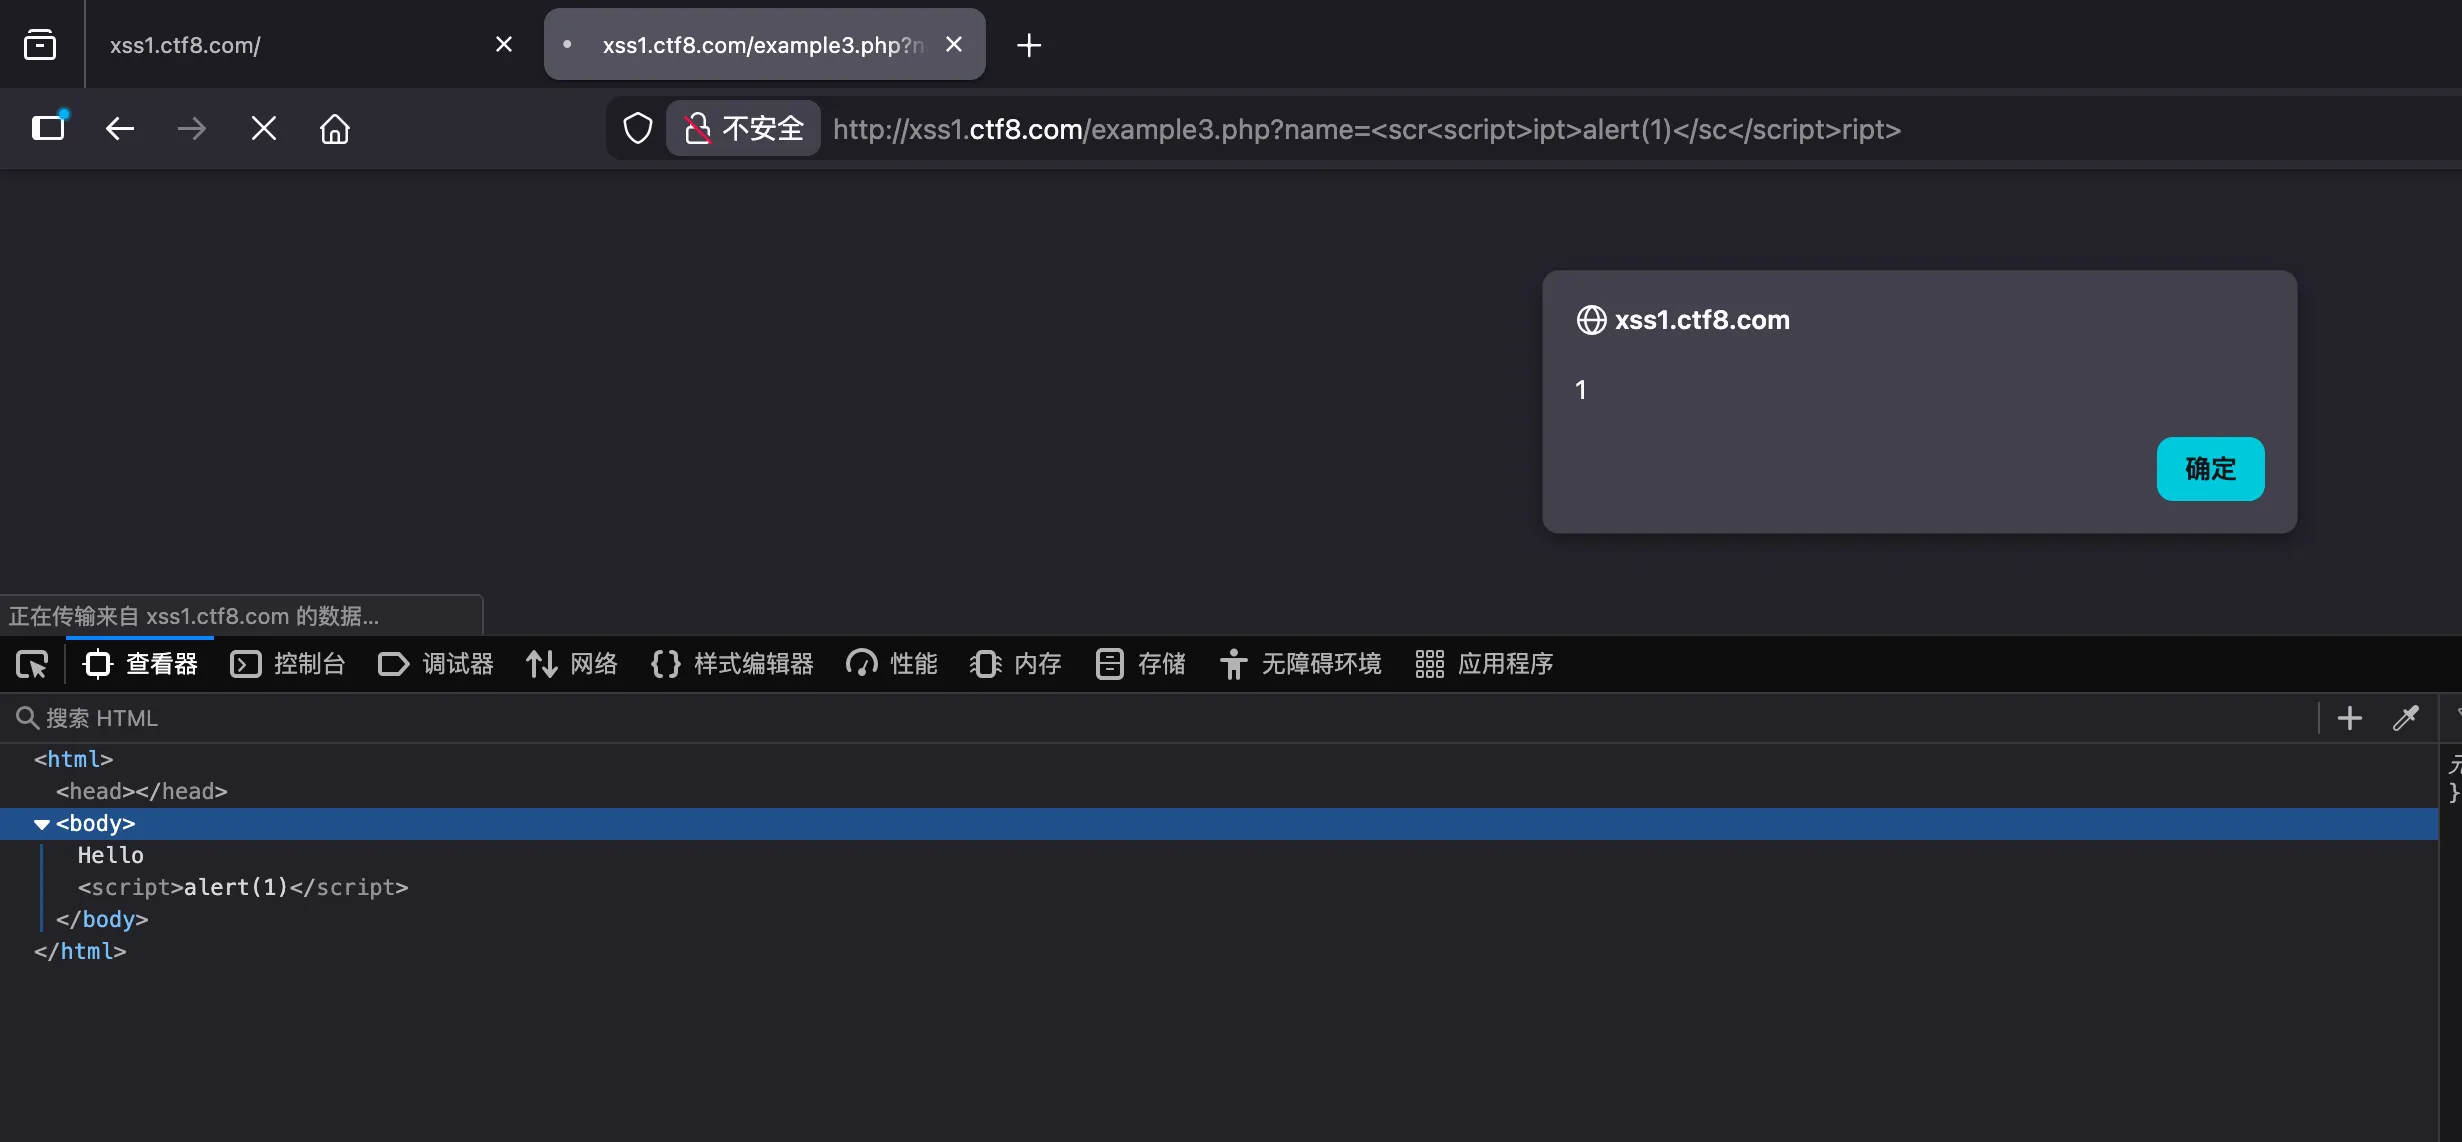The height and width of the screenshot is (1142, 2462).
Task: Stop loading the current page
Action: [x=264, y=129]
